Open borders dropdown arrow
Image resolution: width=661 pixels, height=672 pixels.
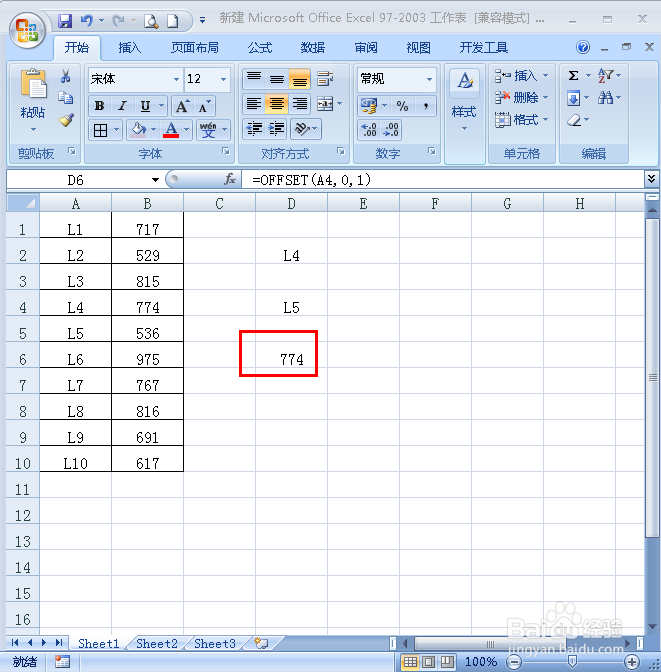pyautogui.click(x=117, y=129)
